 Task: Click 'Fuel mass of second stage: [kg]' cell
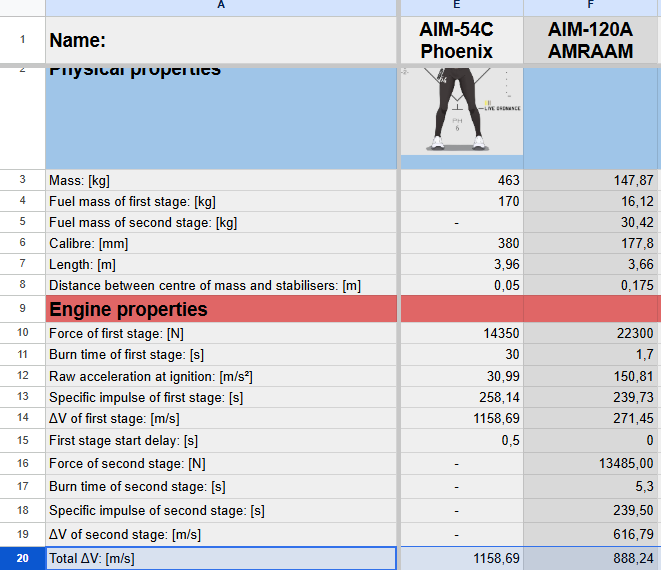221,222
